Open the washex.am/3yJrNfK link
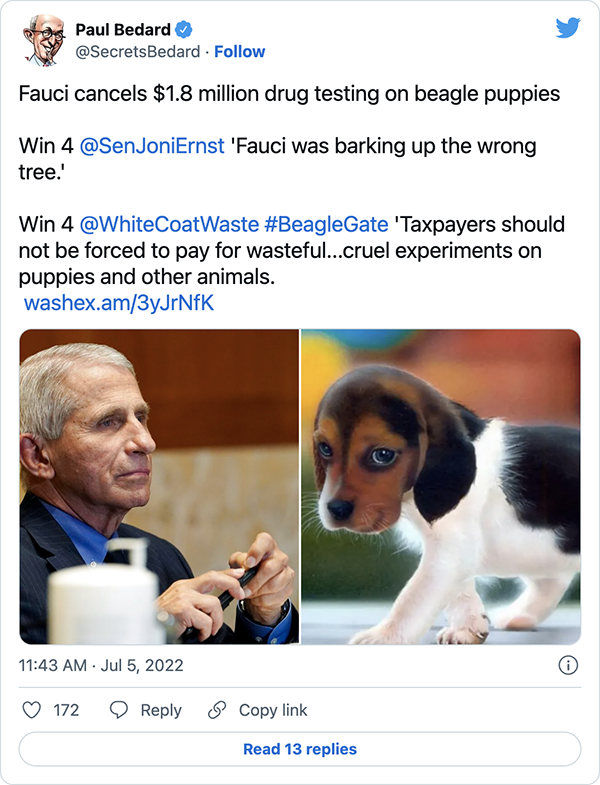The height and width of the screenshot is (785, 600). tap(118, 303)
